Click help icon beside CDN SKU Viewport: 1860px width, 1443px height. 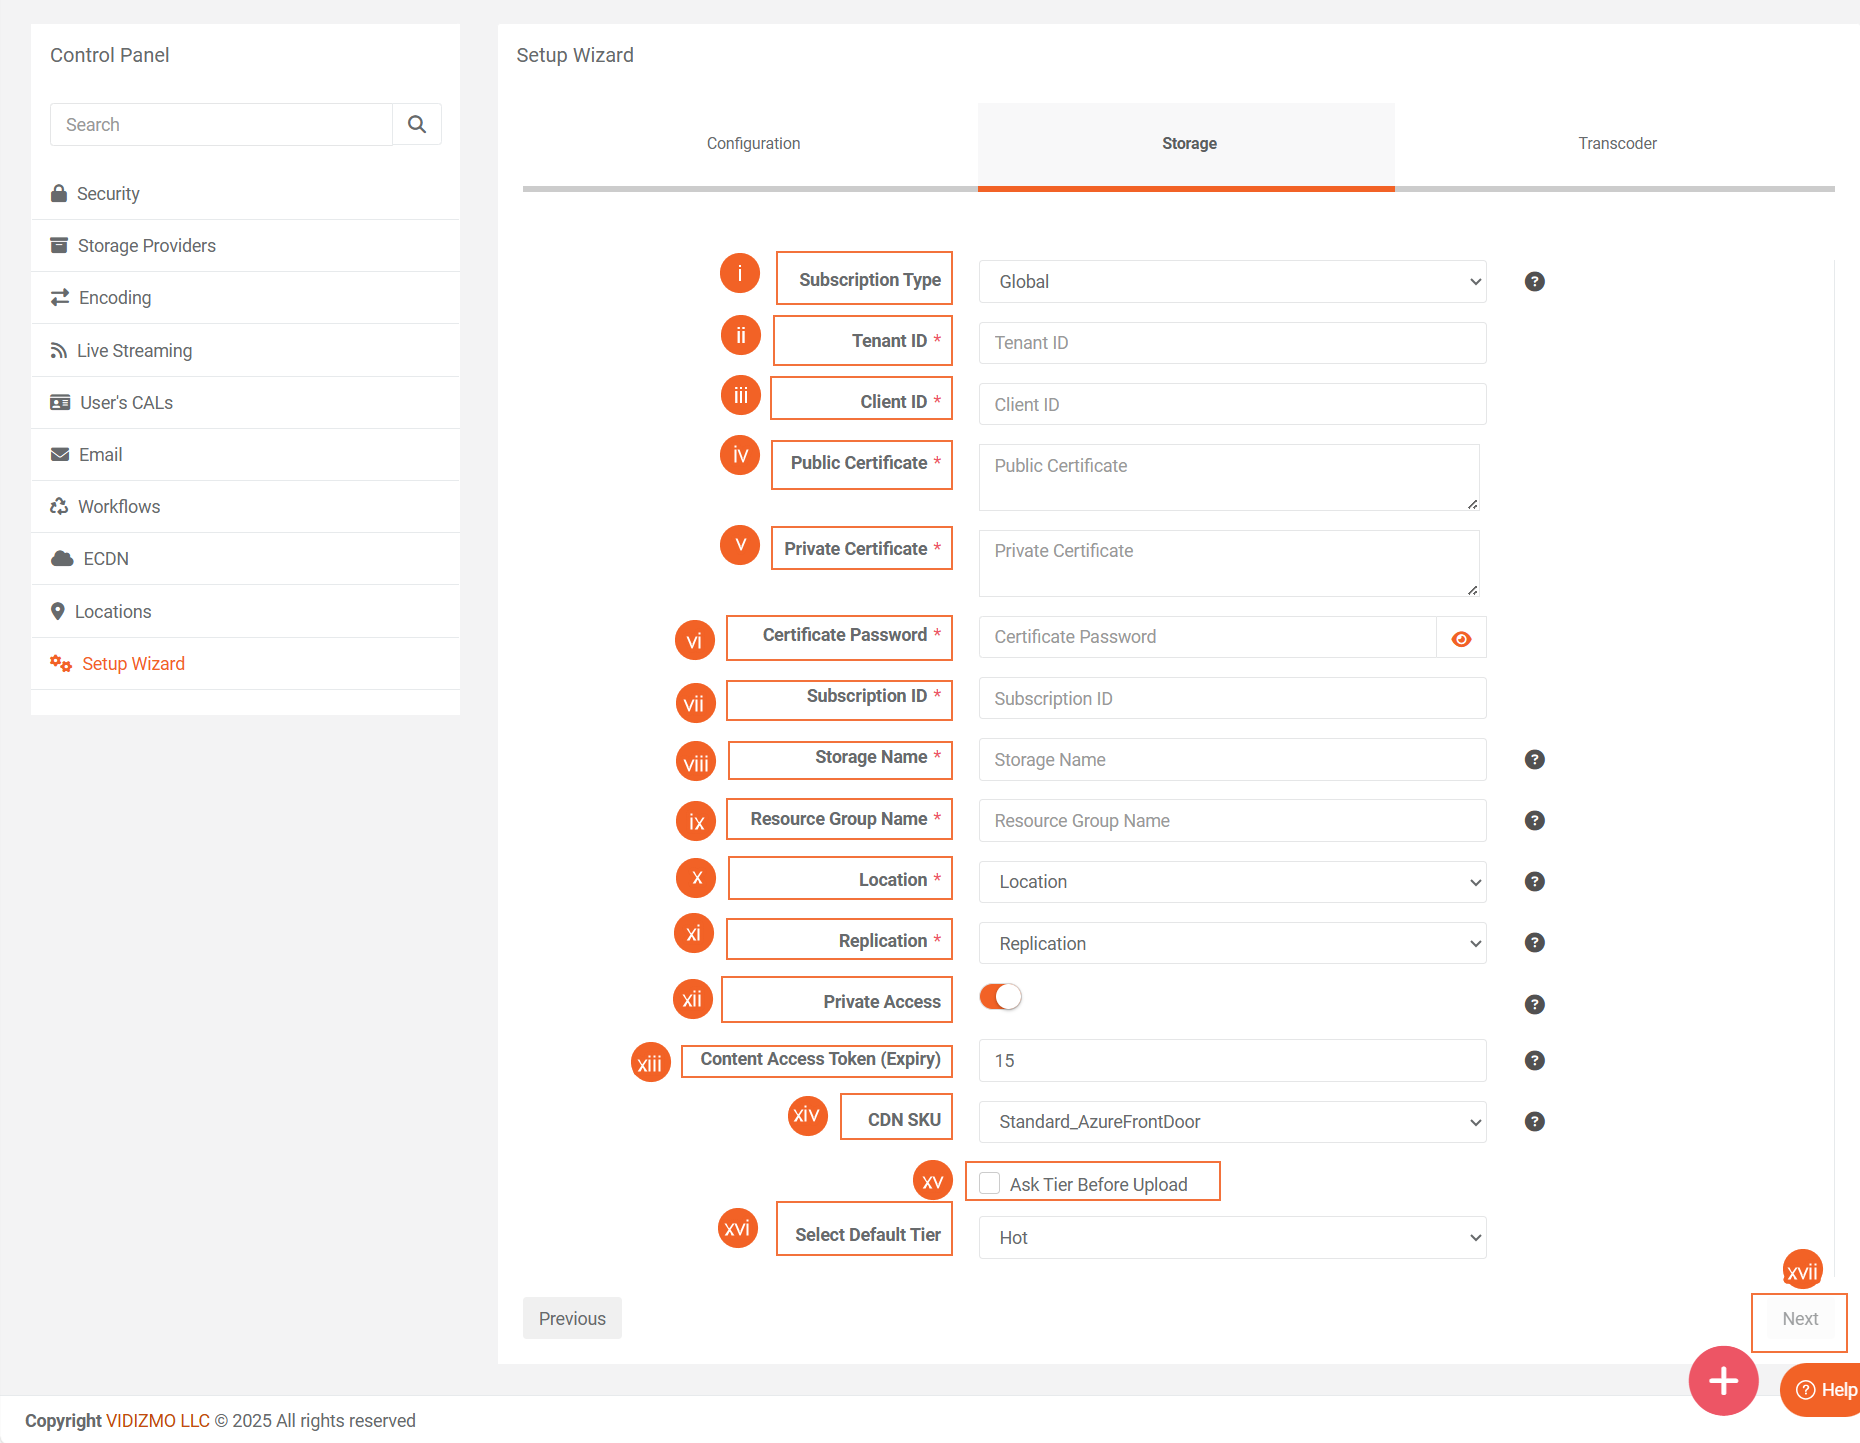pos(1534,1122)
